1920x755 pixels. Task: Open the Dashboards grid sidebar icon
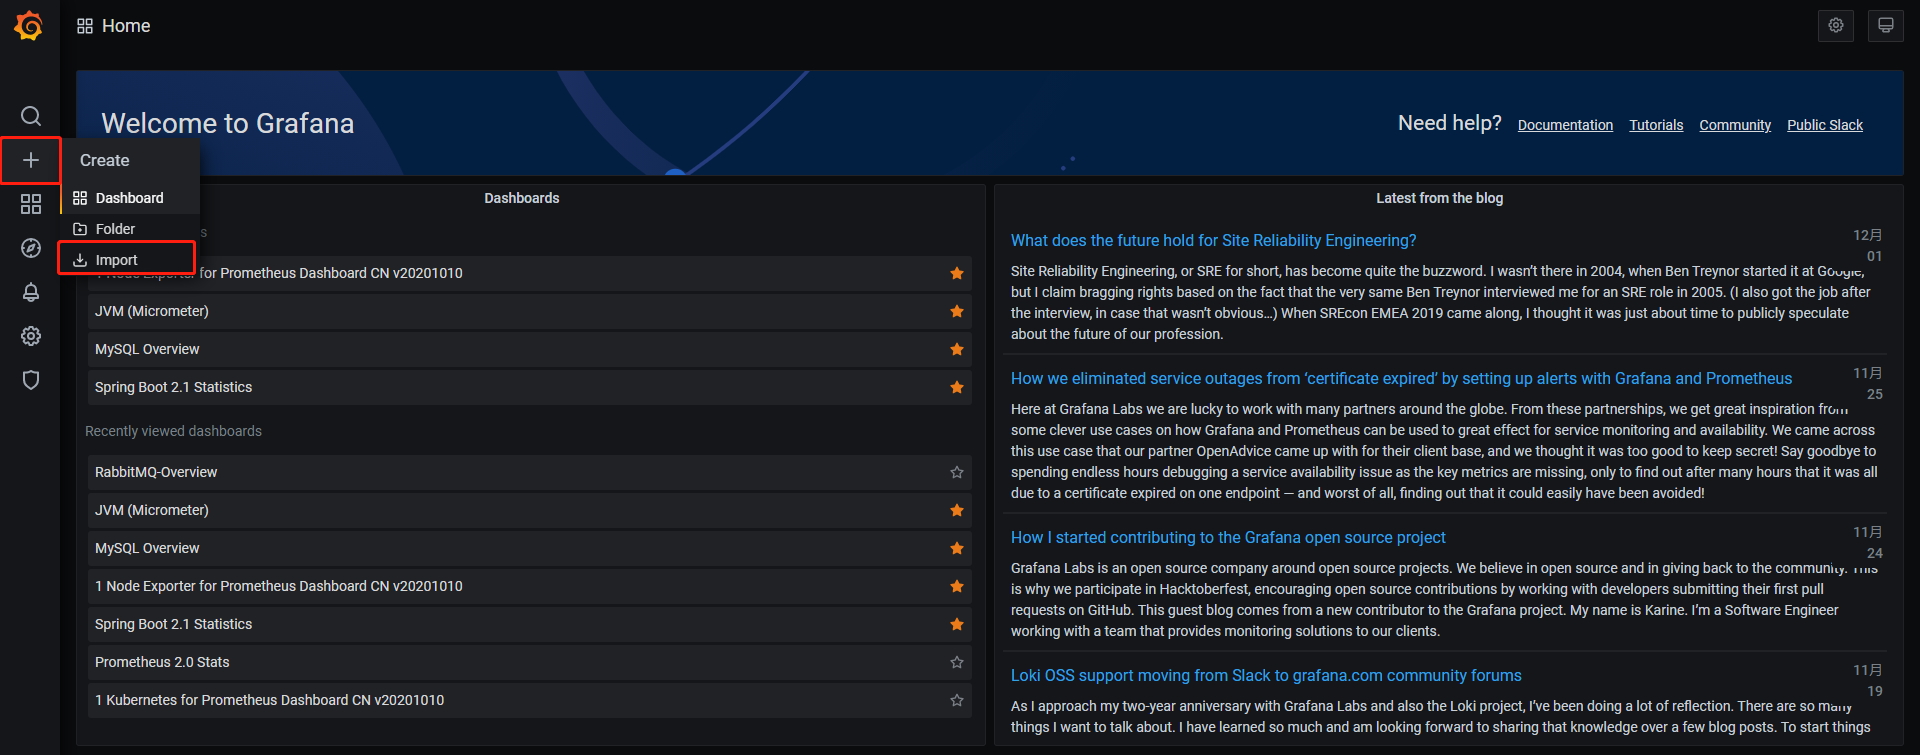[31, 204]
